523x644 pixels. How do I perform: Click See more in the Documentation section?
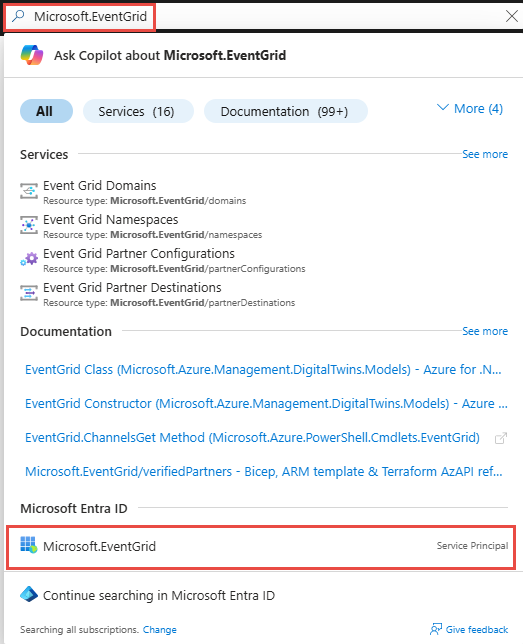485,331
